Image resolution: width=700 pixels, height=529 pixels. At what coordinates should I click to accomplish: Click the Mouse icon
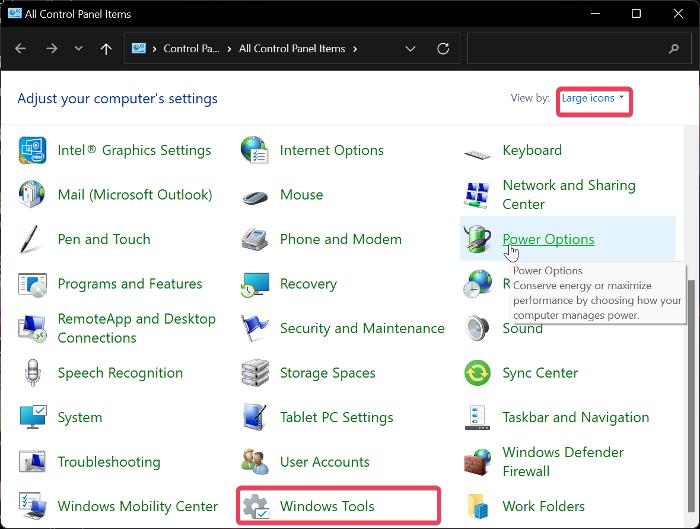pos(254,196)
